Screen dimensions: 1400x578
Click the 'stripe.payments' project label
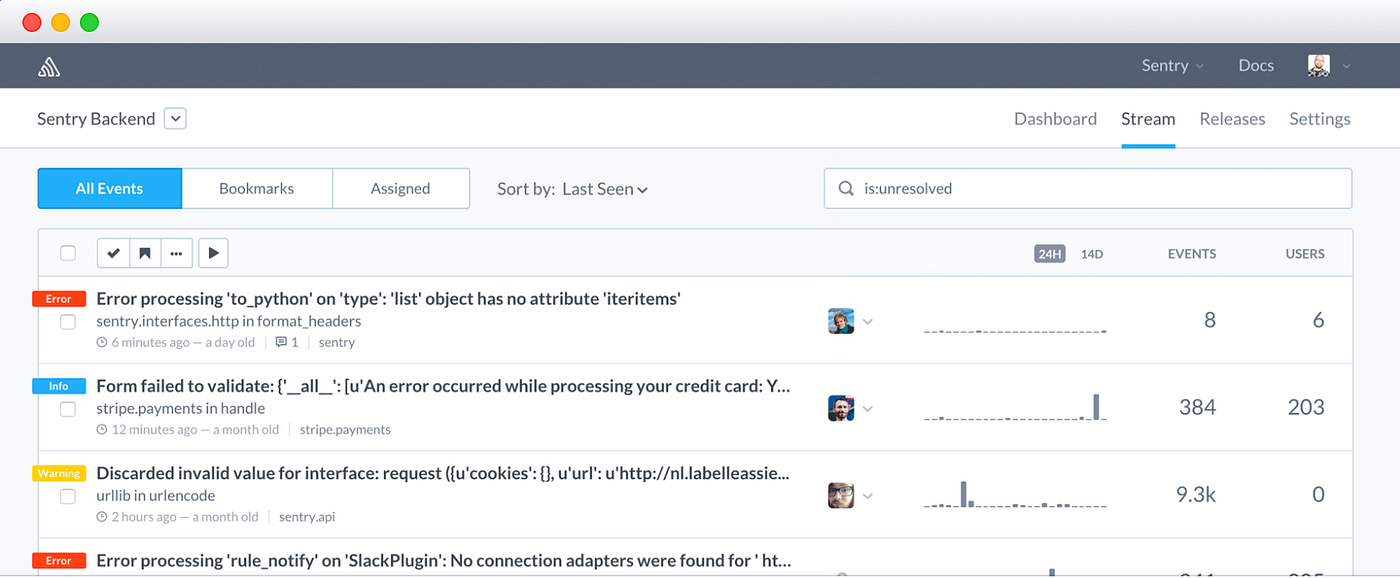pos(345,429)
